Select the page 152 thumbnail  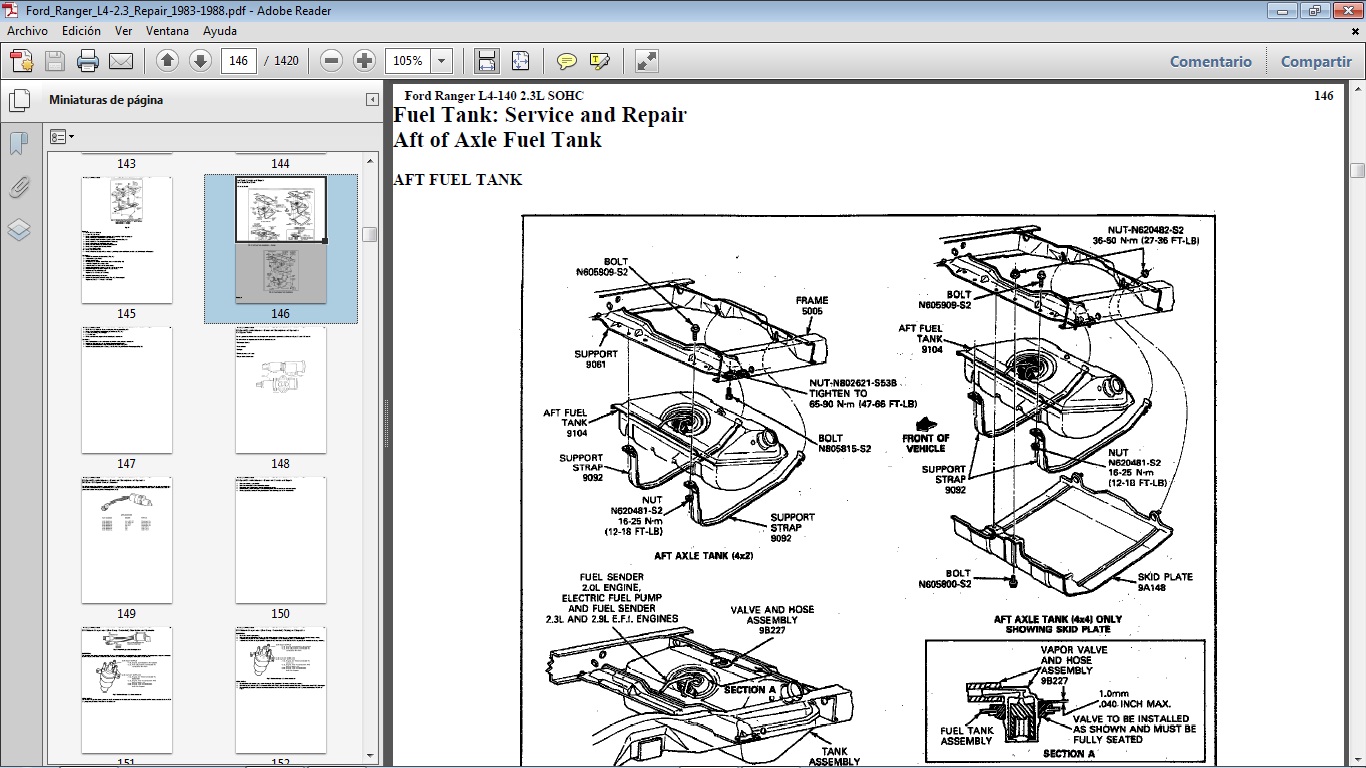coord(281,690)
